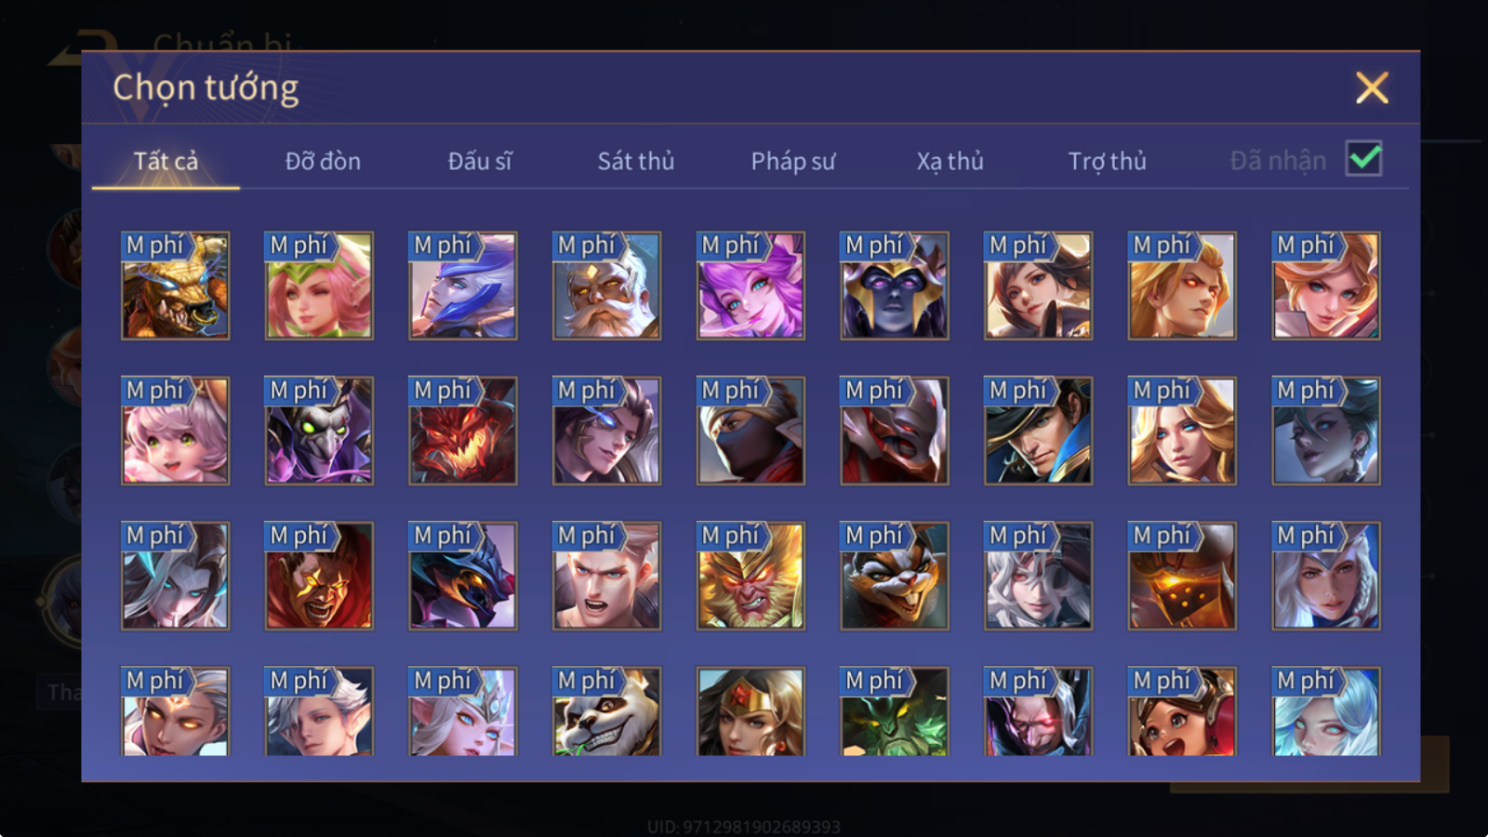Screen dimensions: 1488x837
Task: Select the masked ninja hero portrait
Action: [x=751, y=431]
